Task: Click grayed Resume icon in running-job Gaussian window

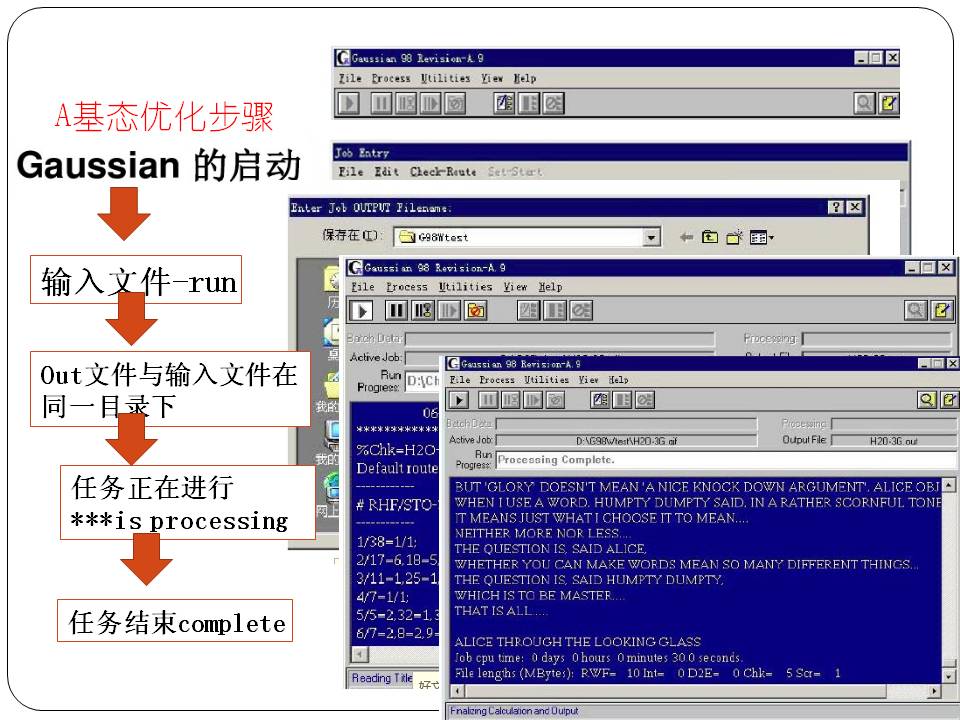Action: point(449,310)
